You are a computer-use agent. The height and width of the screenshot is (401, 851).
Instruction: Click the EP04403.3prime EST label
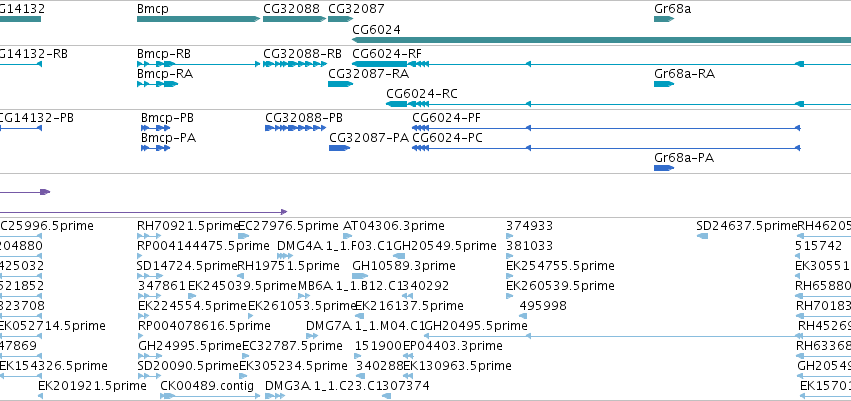pyautogui.click(x=453, y=346)
